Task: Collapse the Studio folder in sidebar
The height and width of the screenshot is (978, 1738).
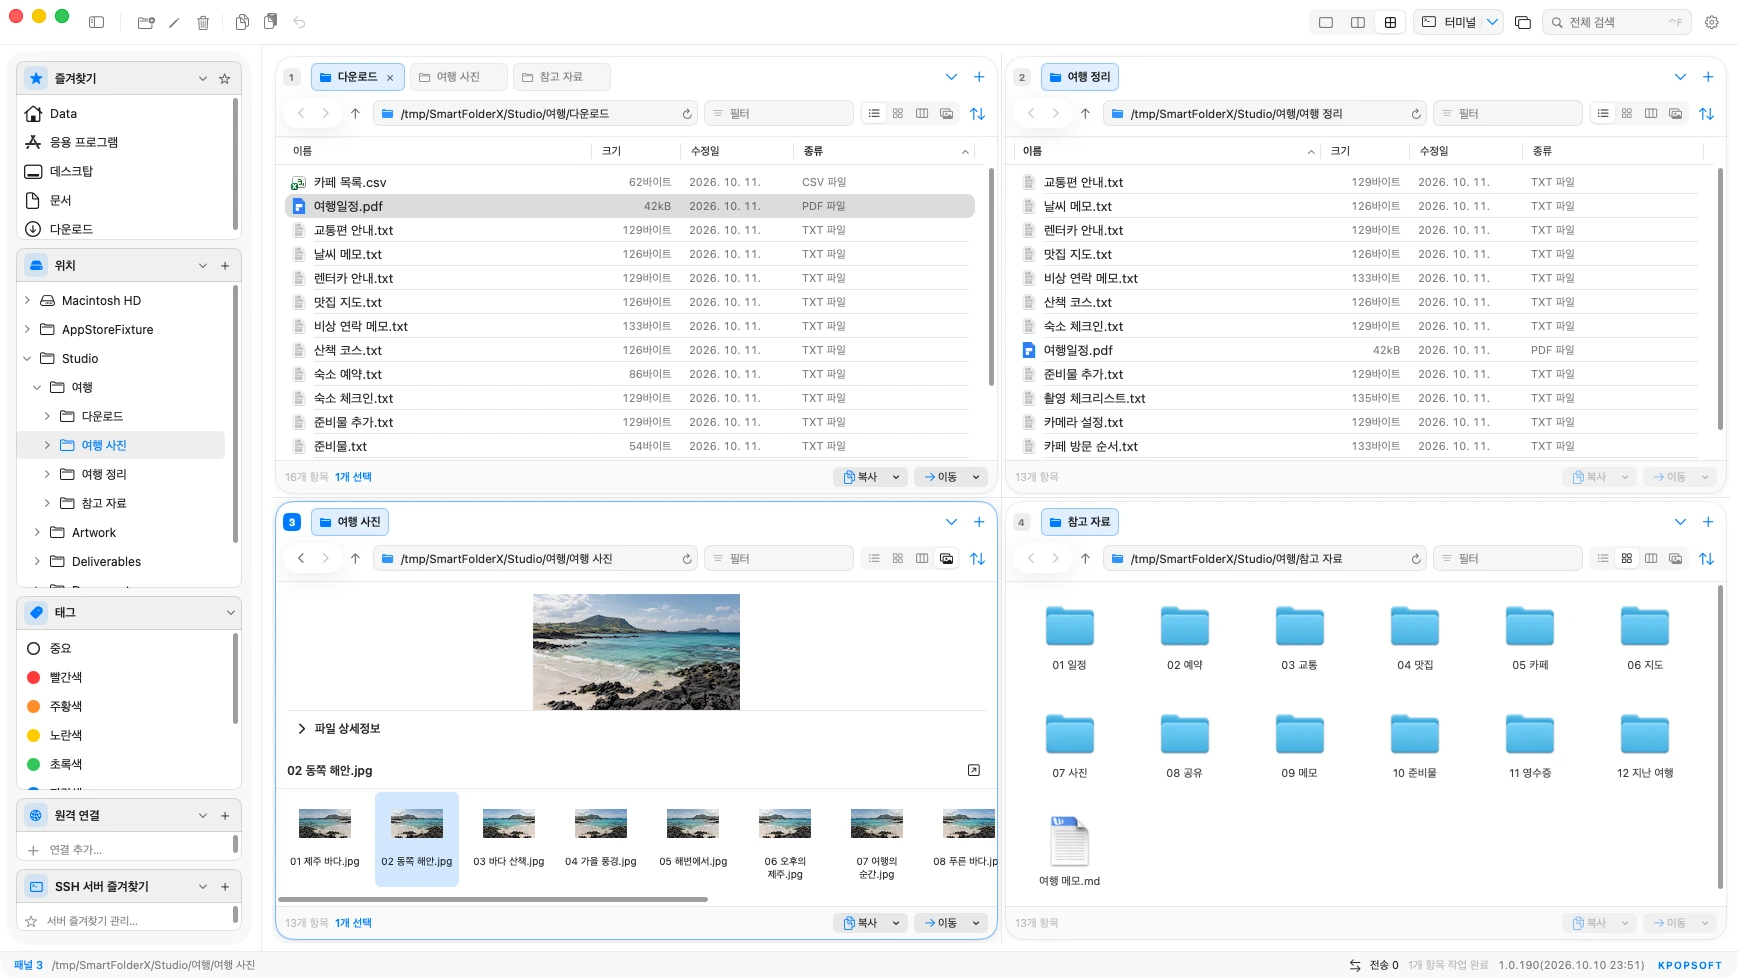Action: pyautogui.click(x=27, y=359)
